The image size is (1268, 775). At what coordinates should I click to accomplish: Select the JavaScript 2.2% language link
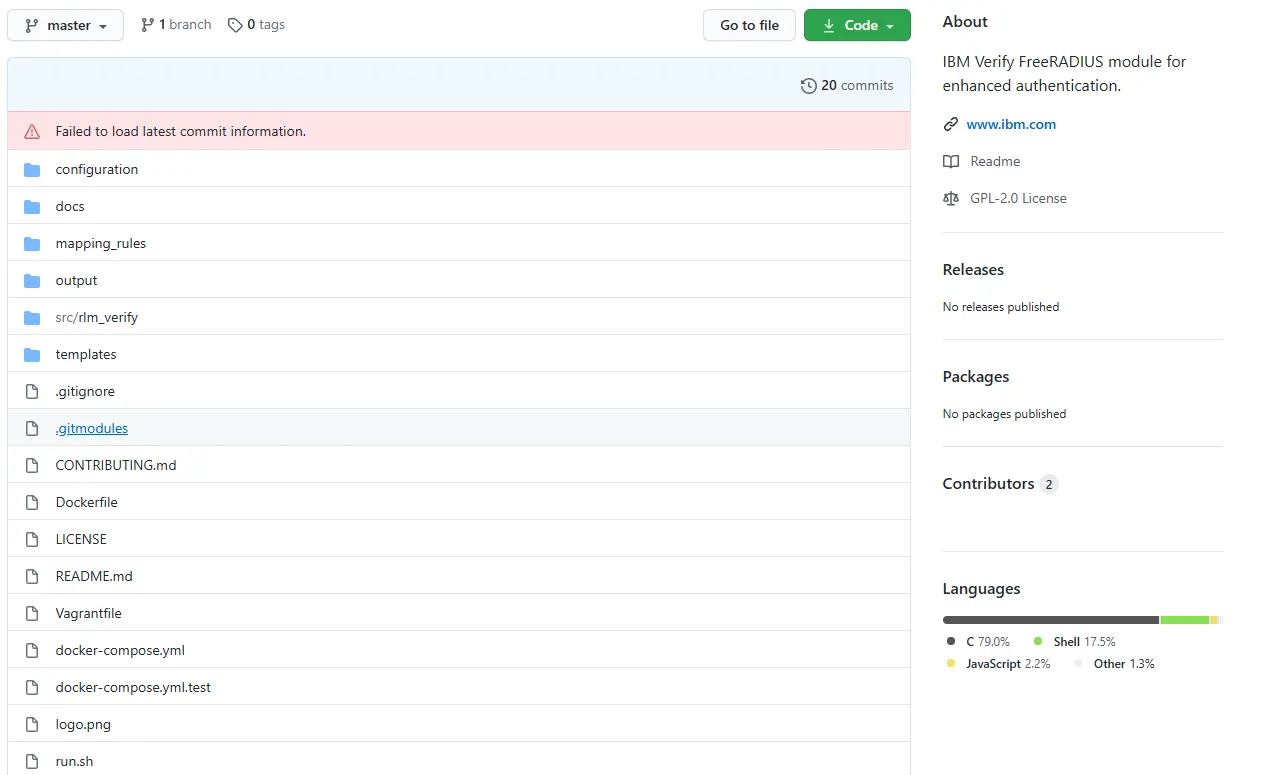click(x=998, y=663)
